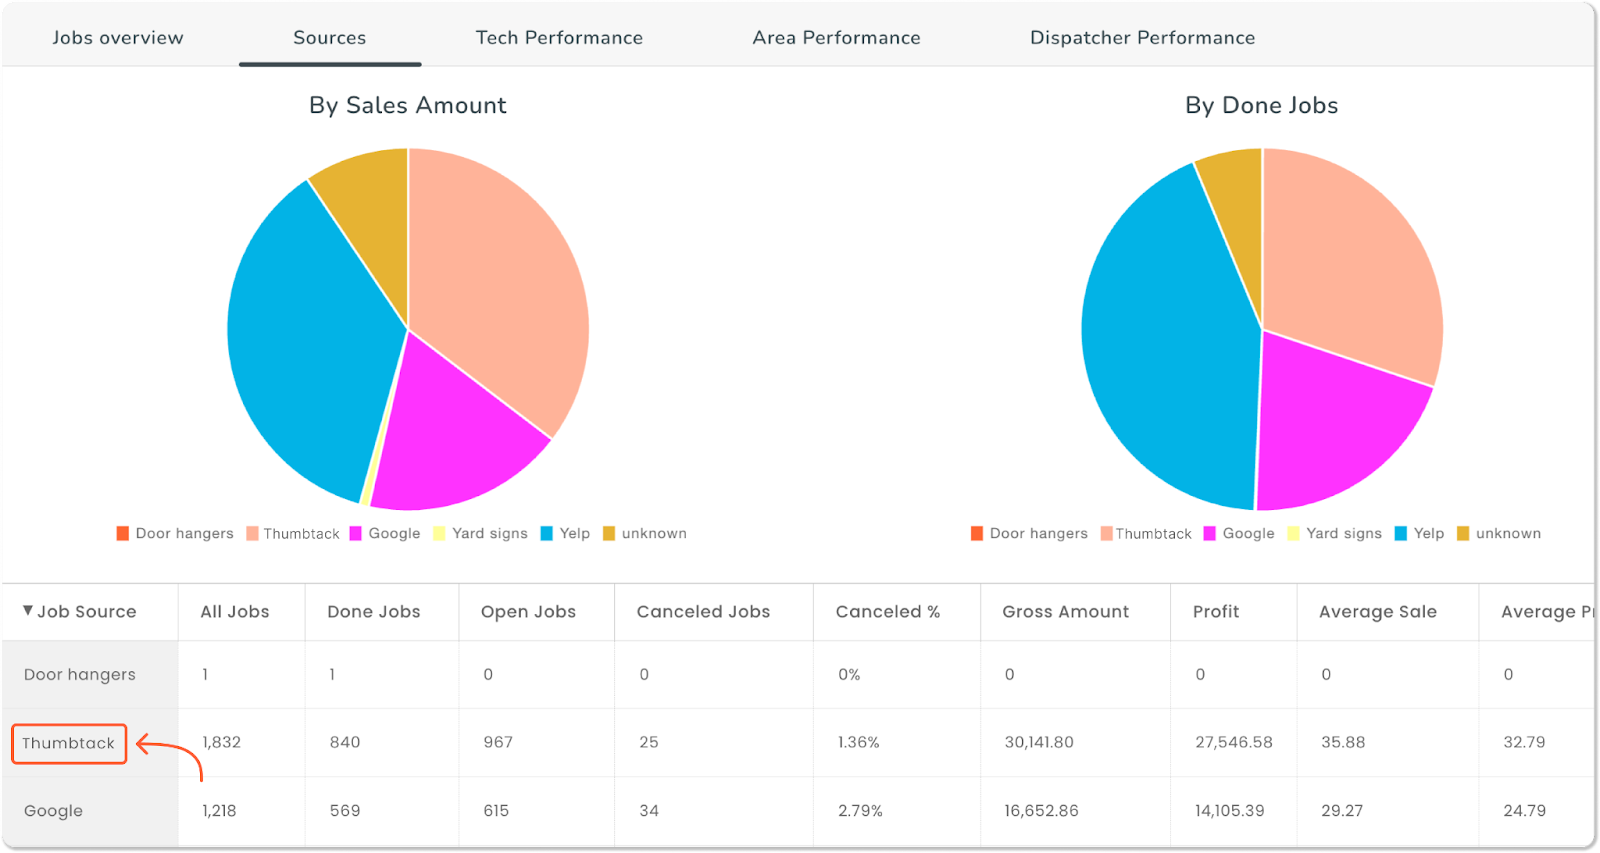Toggle Door hangers legend in Sales chart

click(175, 533)
